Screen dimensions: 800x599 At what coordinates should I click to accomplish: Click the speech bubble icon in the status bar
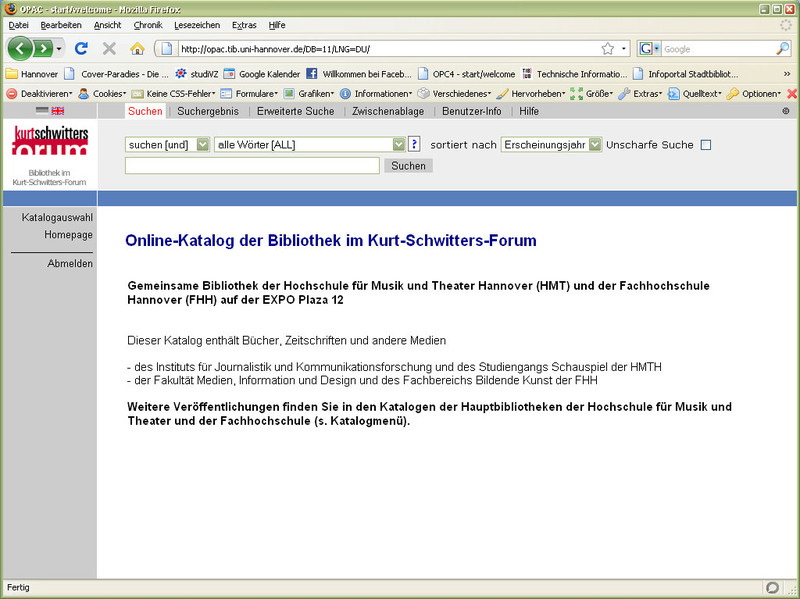point(772,587)
